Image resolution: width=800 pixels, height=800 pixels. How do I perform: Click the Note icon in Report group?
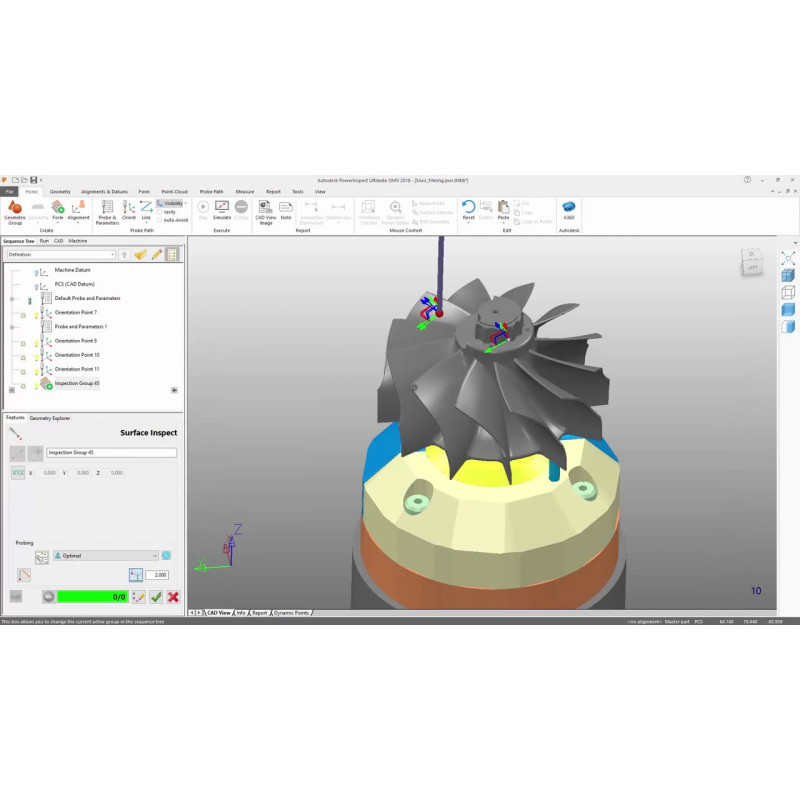point(286,211)
